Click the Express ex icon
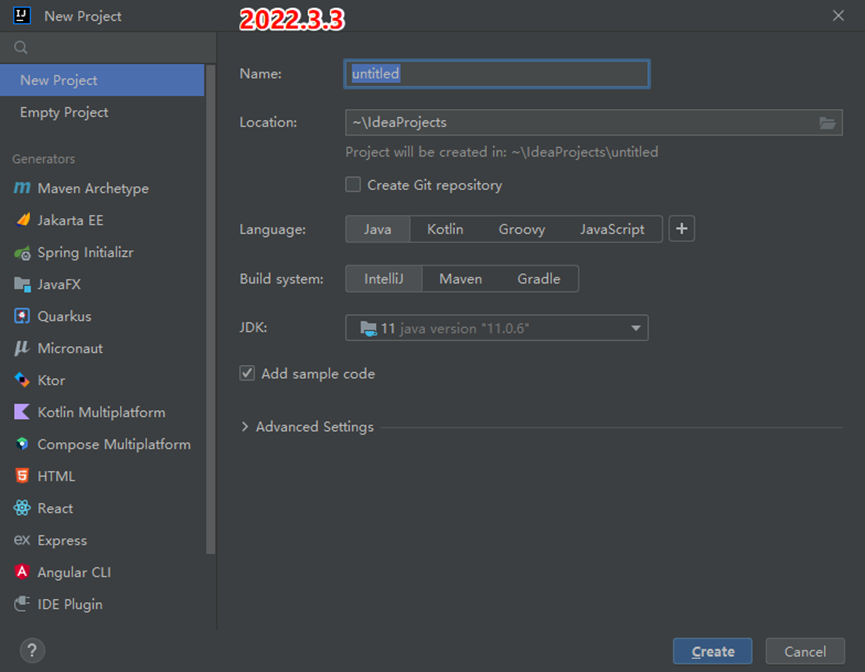The height and width of the screenshot is (672, 865). tap(22, 540)
